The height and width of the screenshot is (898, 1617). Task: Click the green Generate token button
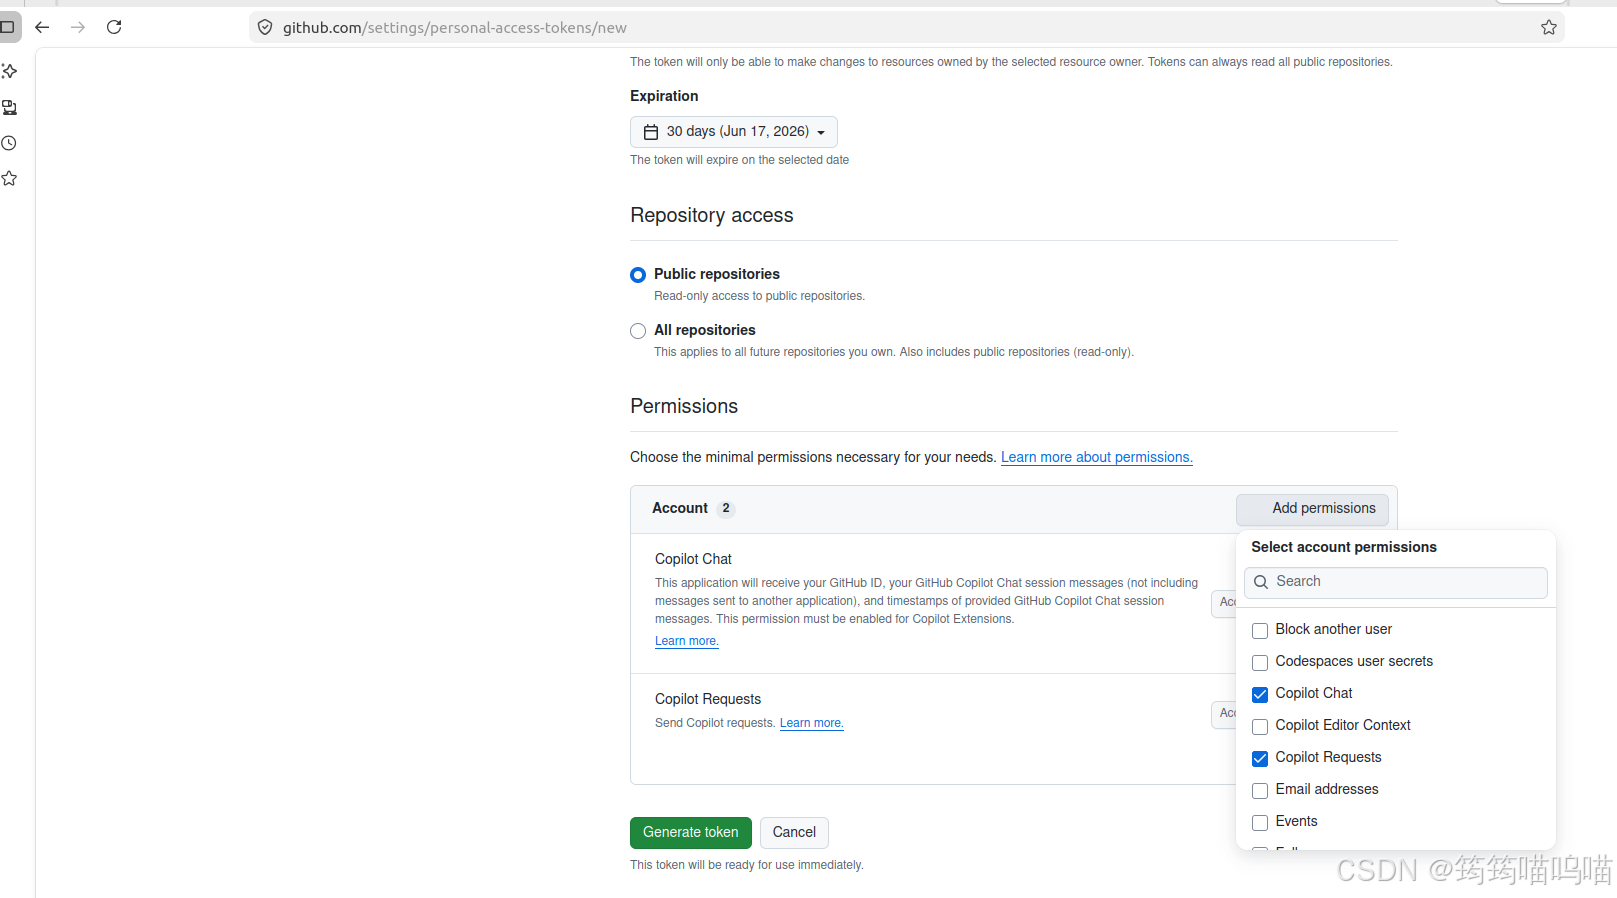click(x=691, y=833)
